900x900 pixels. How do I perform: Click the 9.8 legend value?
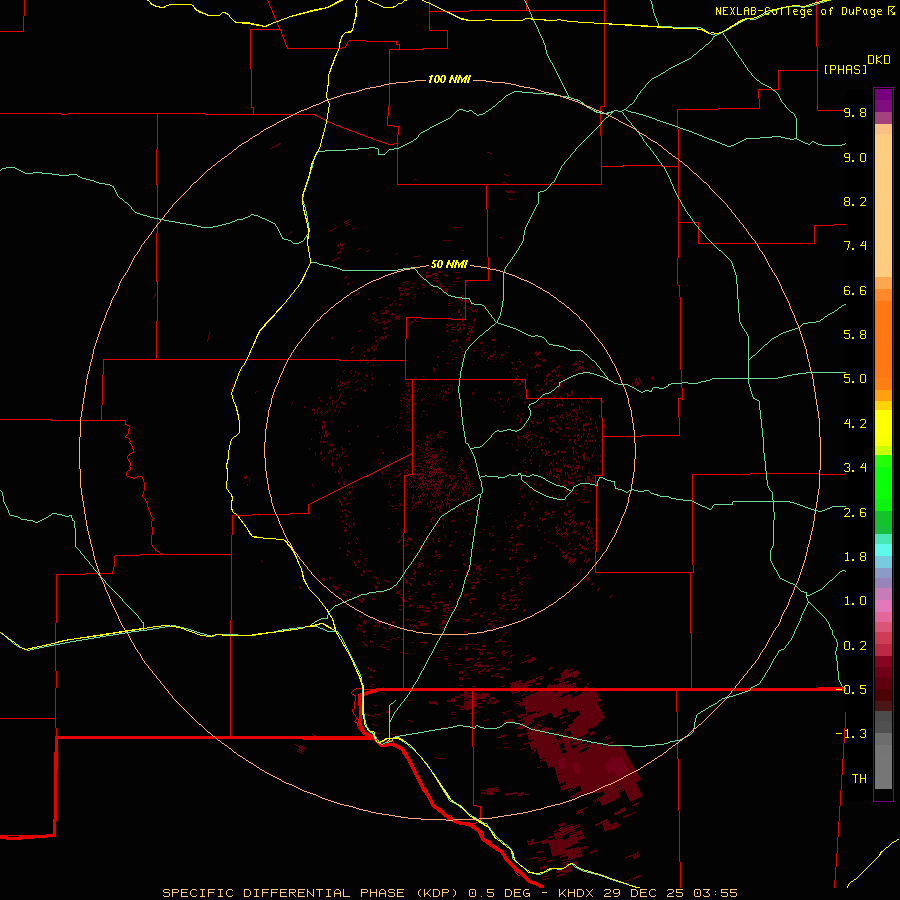click(x=855, y=112)
